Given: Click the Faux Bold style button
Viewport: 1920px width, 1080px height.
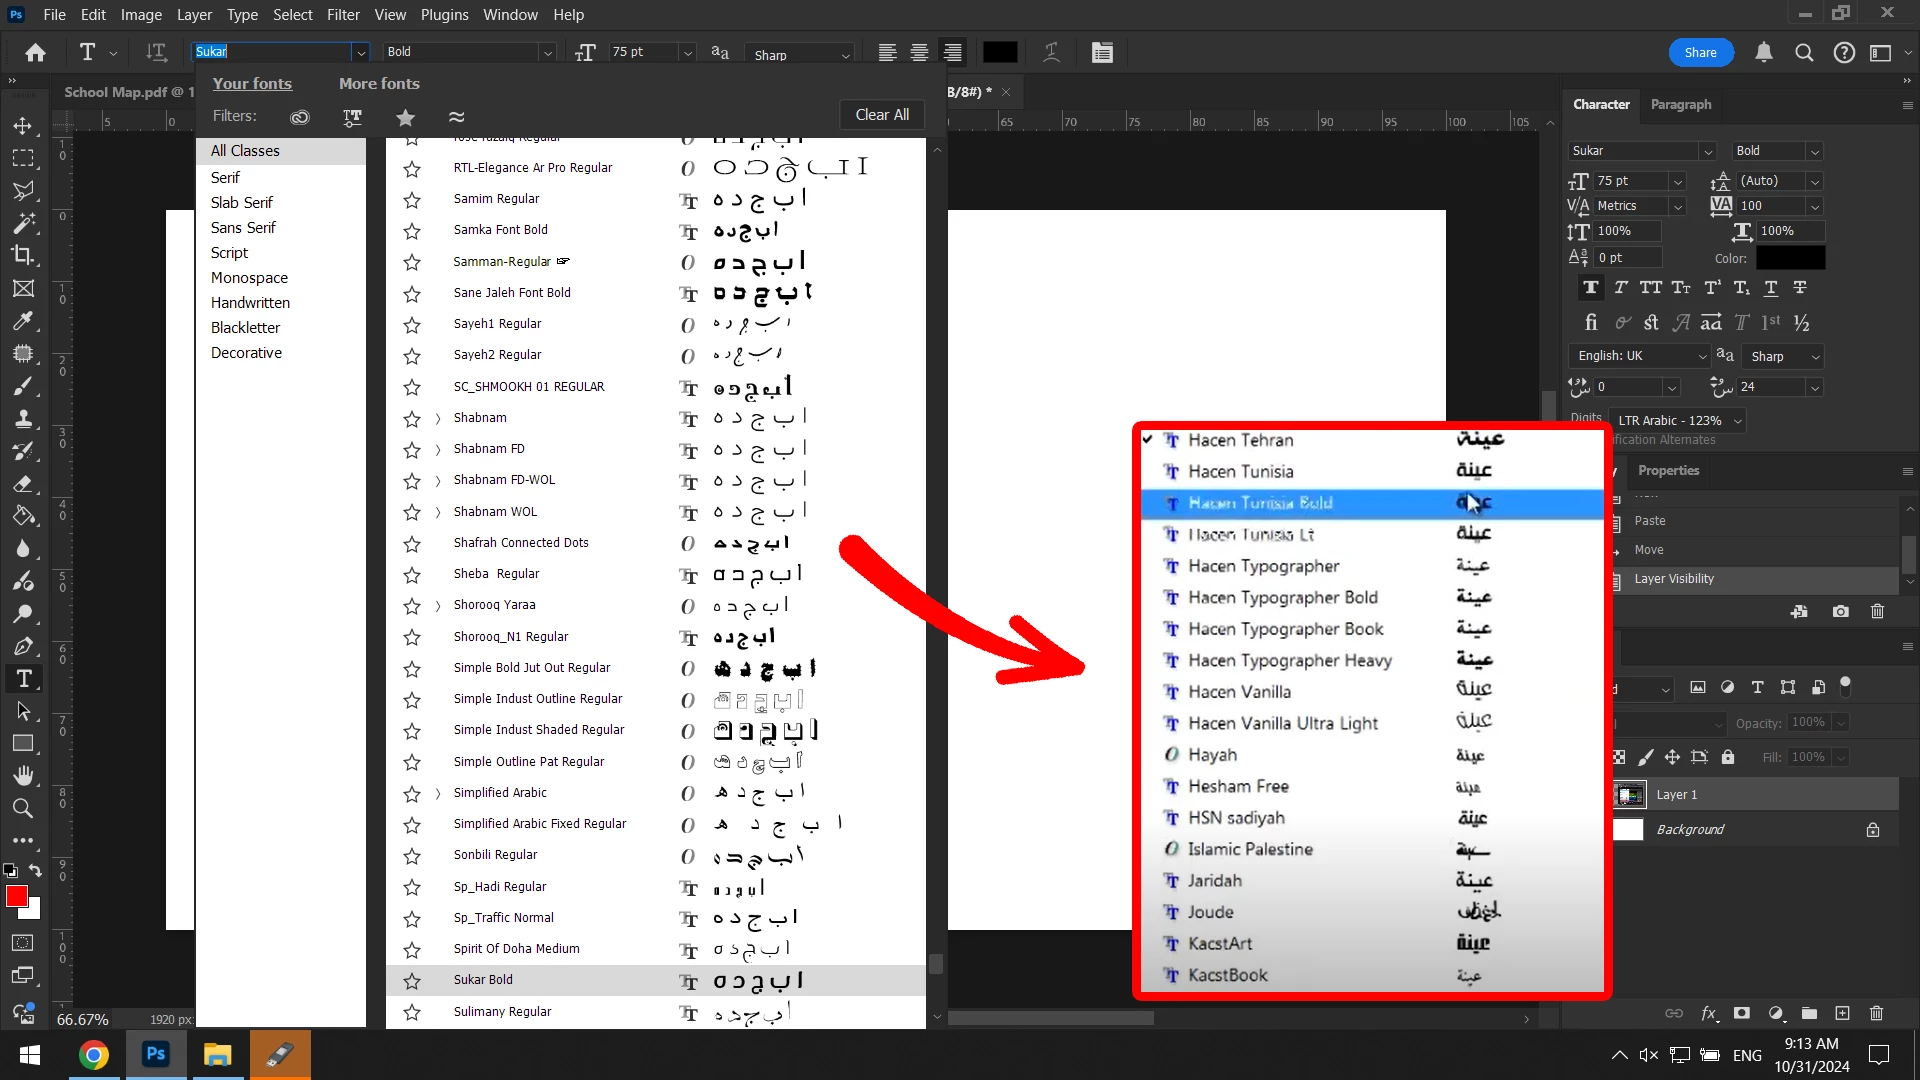Looking at the screenshot, I should point(1590,288).
